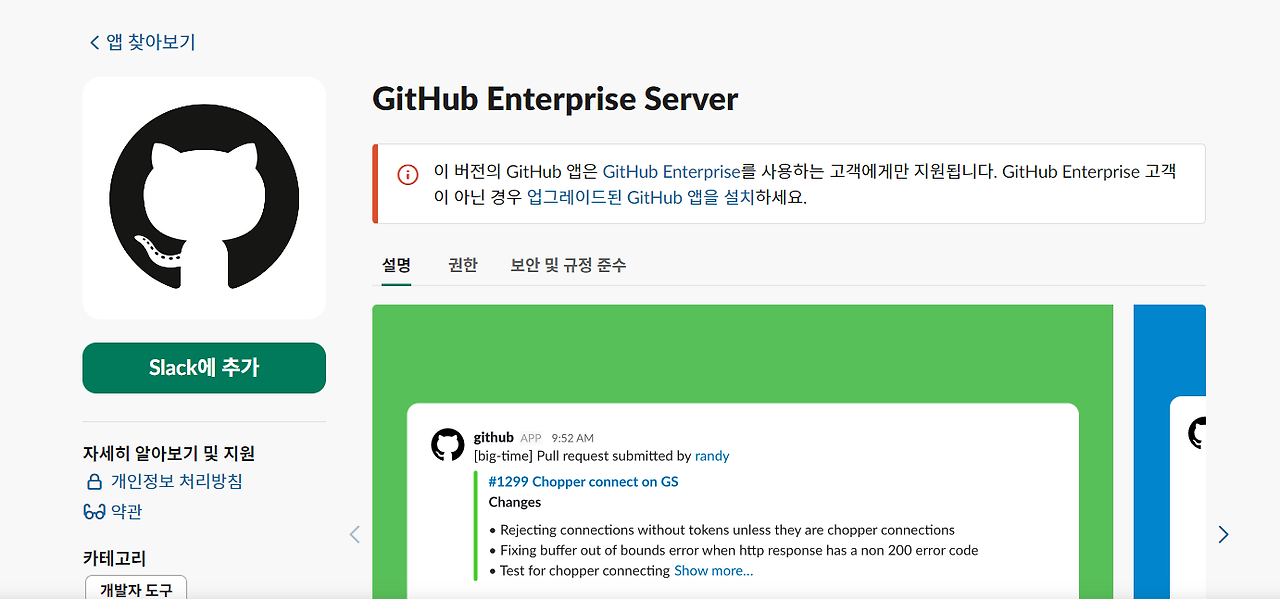The height and width of the screenshot is (599, 1280).
Task: Follow the GitHub Enterprise link in notice
Action: click(672, 172)
